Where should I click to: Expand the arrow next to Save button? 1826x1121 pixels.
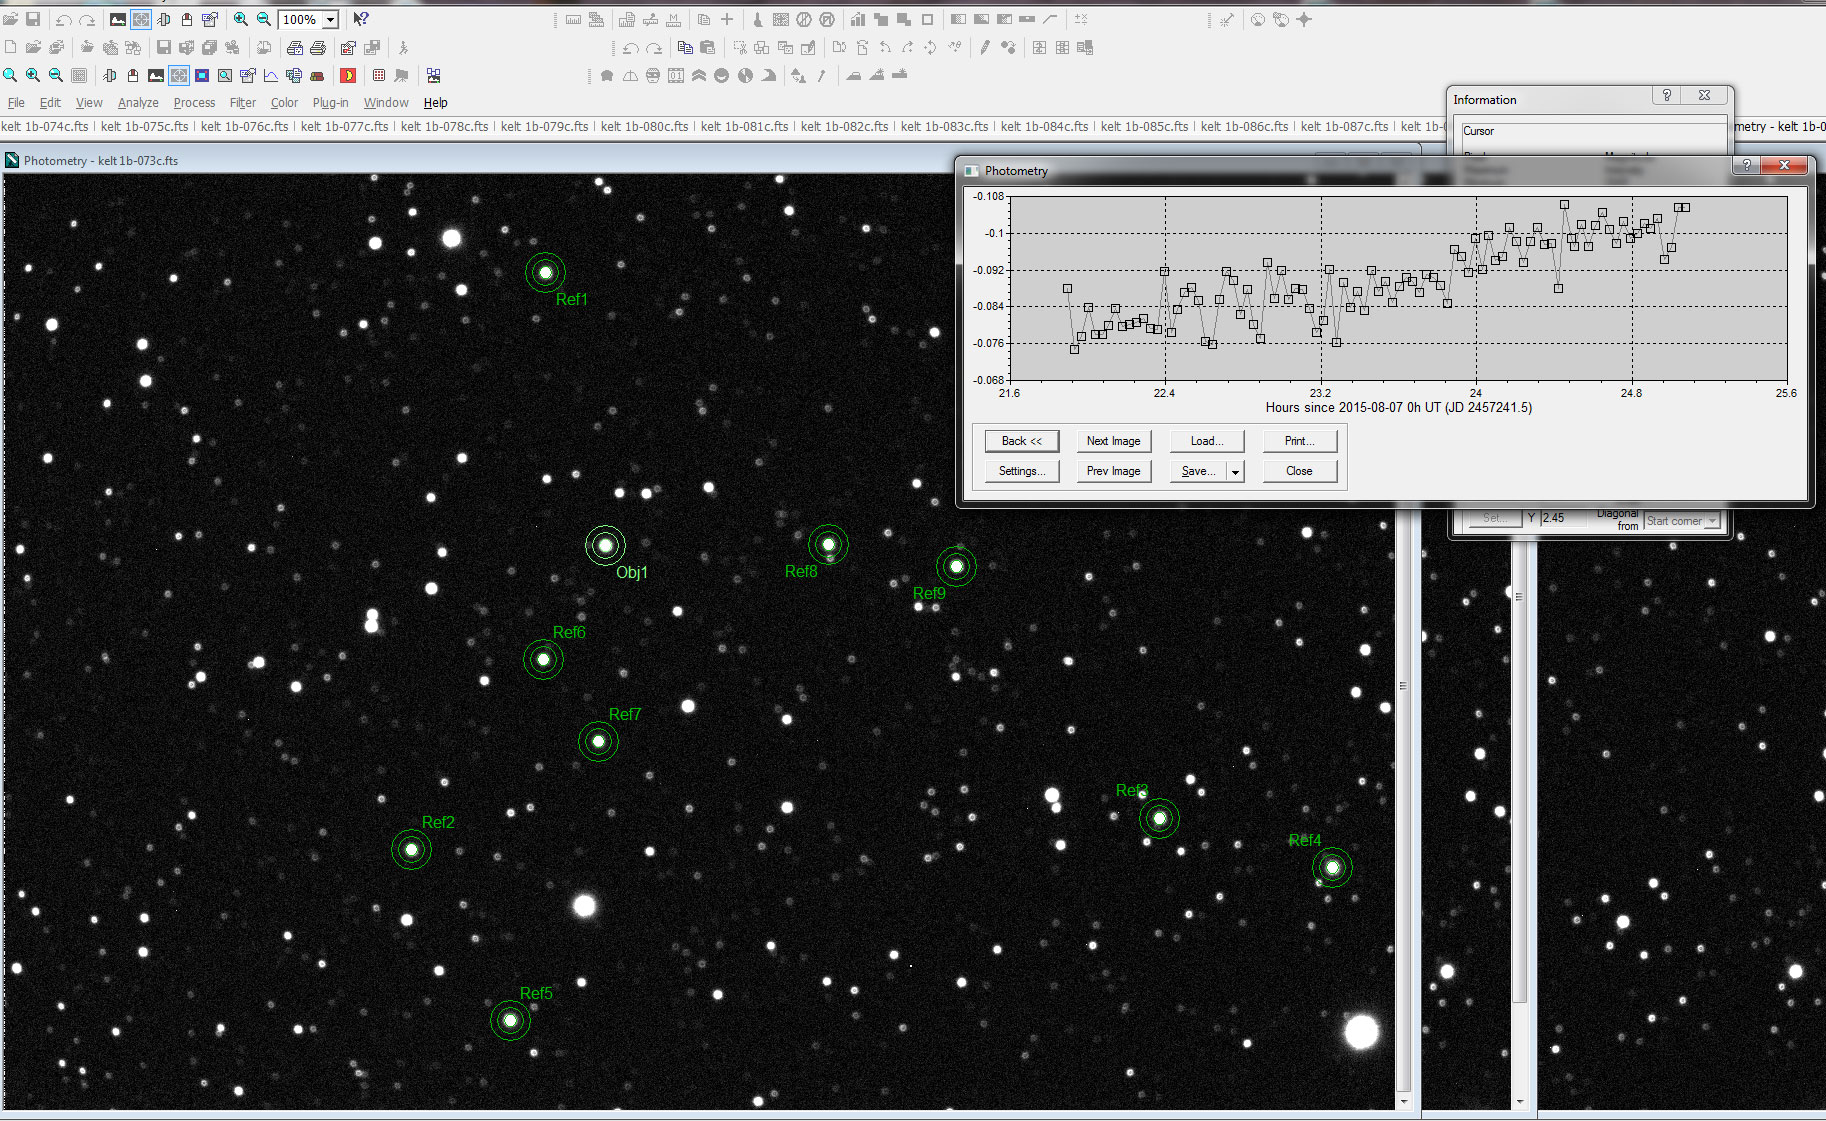pos(1236,472)
